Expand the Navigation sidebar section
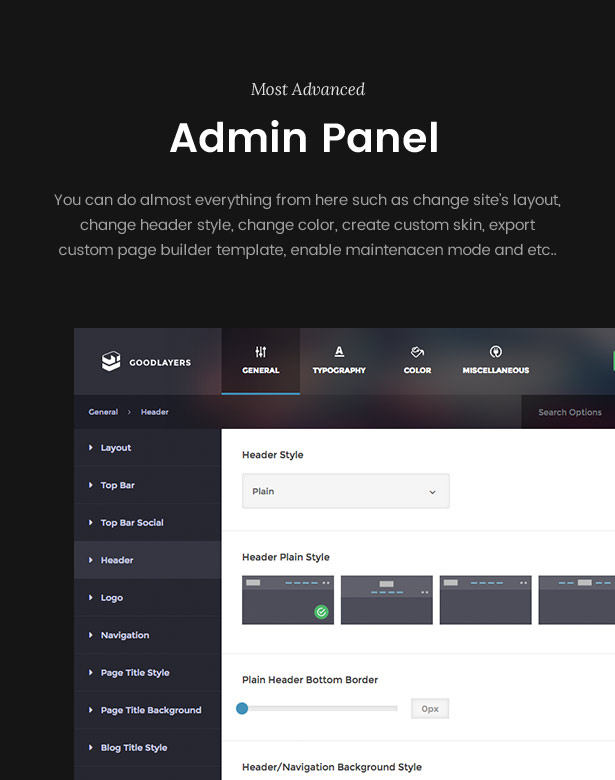Screen dimensions: 615x780 pyautogui.click(x=124, y=635)
